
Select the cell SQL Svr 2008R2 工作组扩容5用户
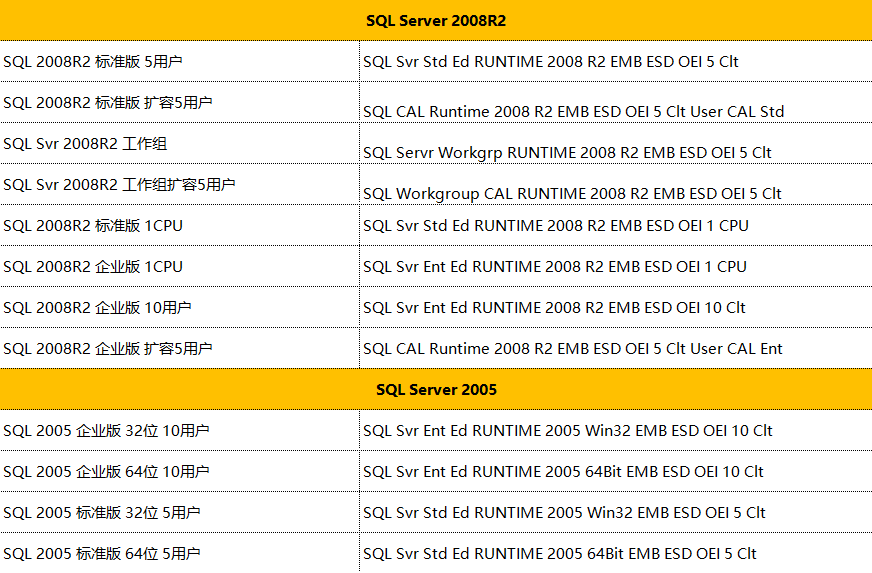[180, 184]
